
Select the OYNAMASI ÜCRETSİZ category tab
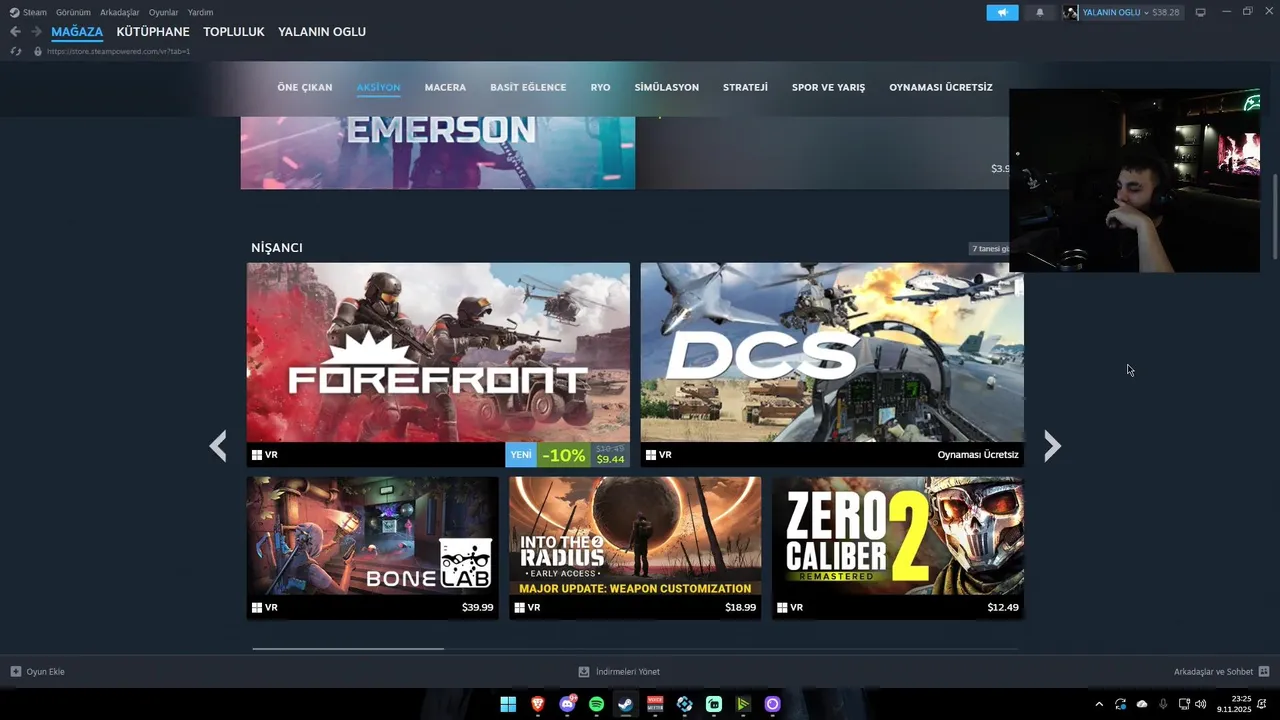941,88
